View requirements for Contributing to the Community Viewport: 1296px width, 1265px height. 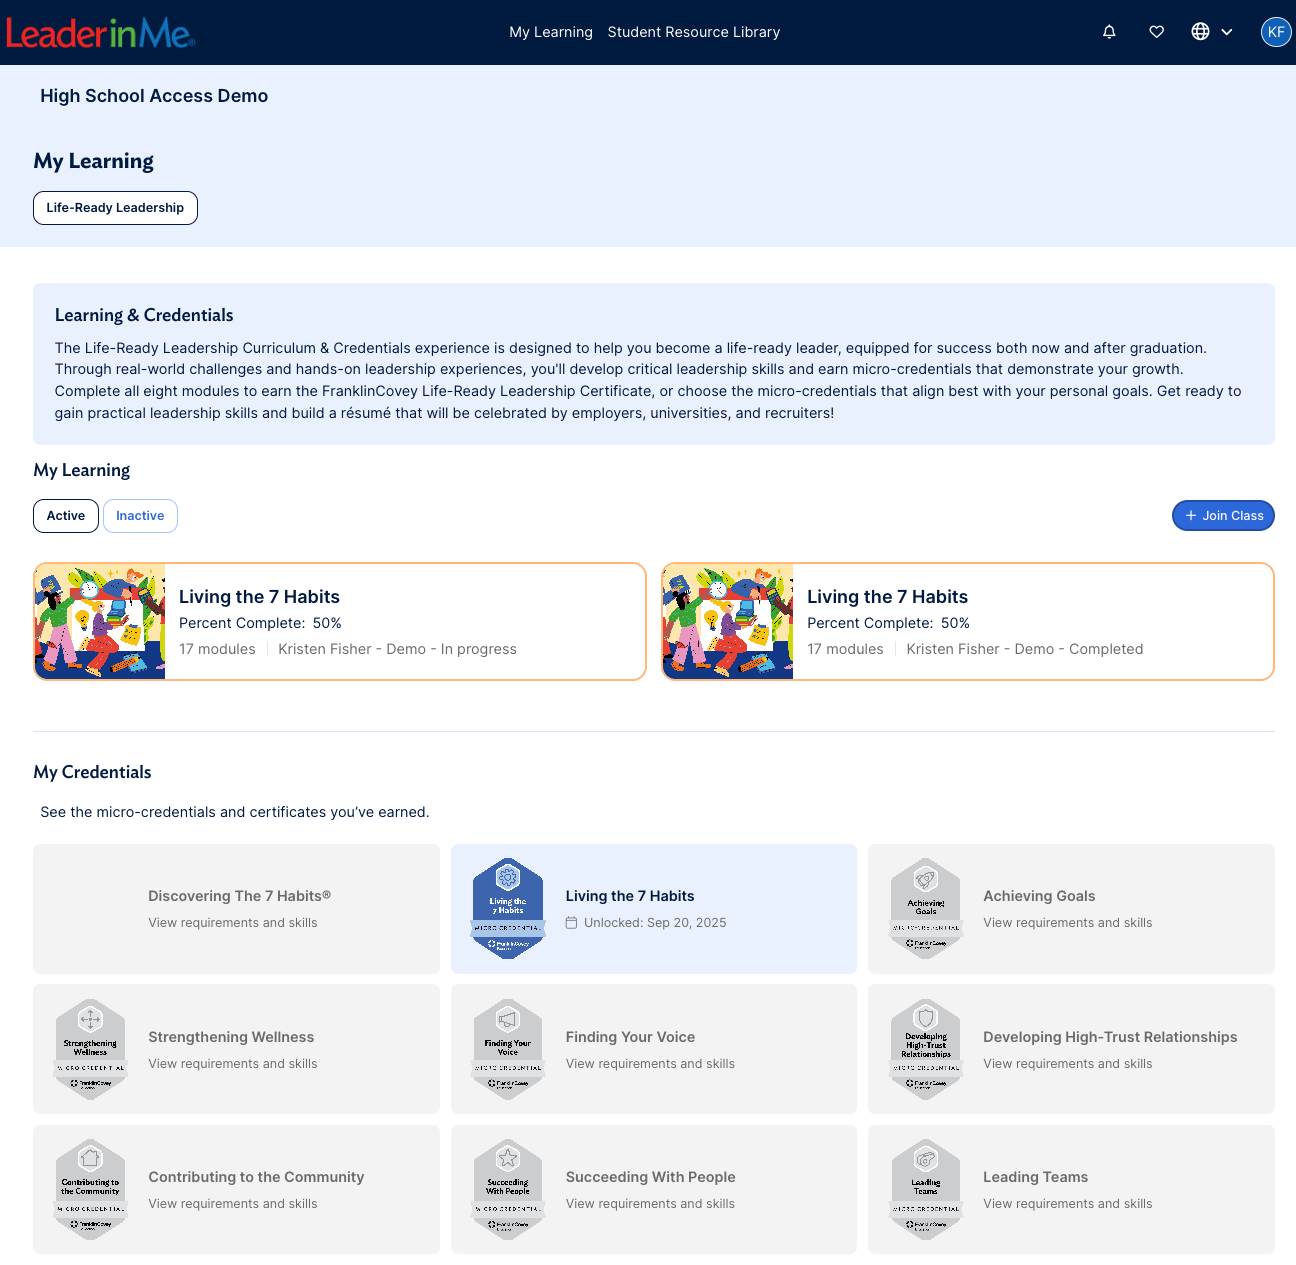pyautogui.click(x=233, y=1204)
